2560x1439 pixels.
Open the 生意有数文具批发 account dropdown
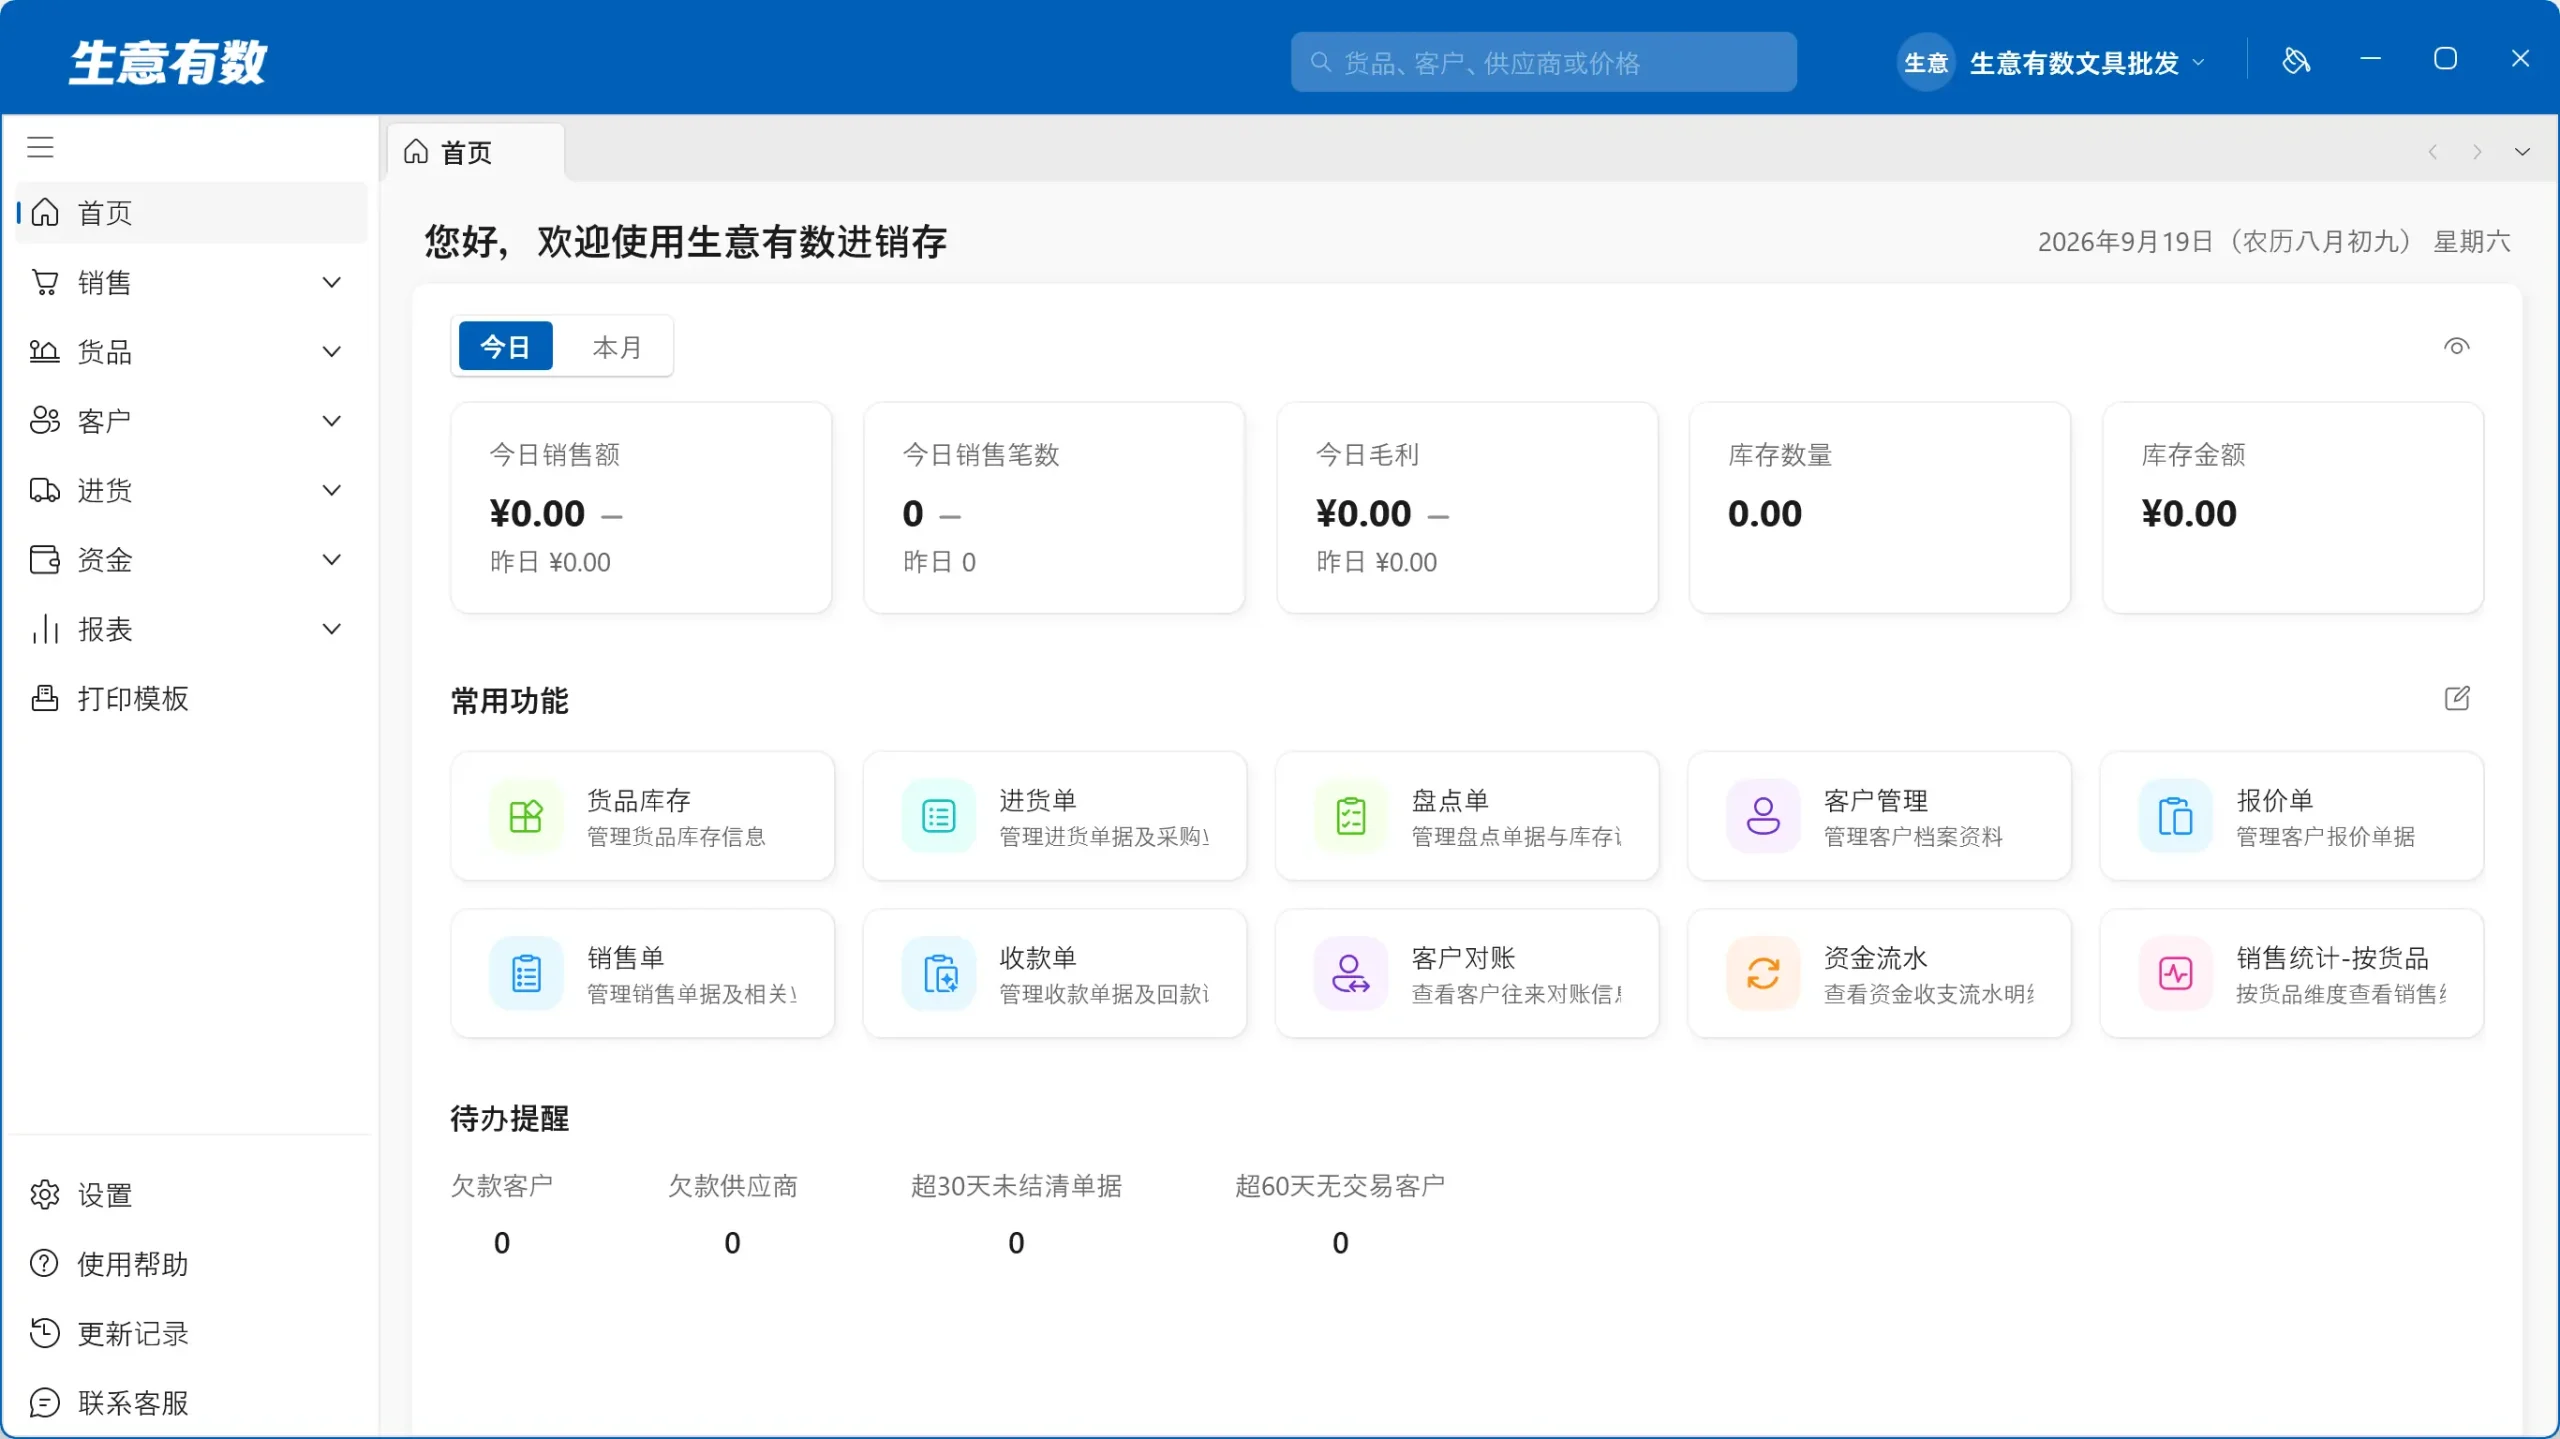click(2053, 63)
